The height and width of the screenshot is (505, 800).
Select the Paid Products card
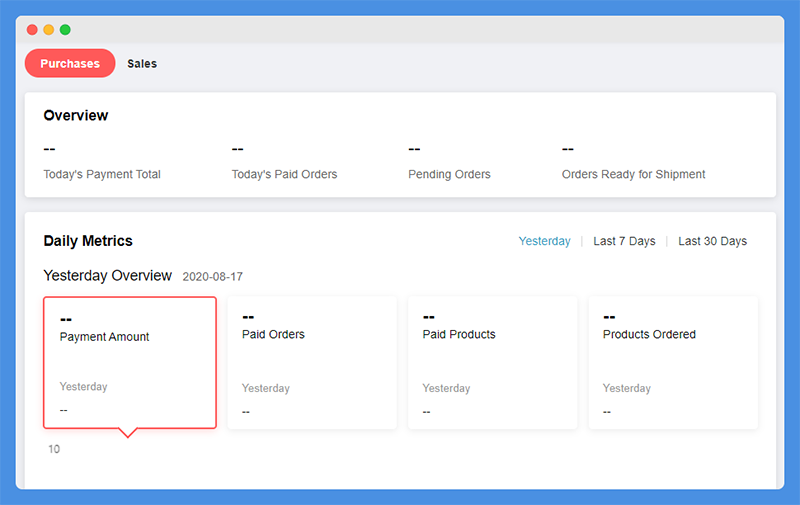[493, 363]
